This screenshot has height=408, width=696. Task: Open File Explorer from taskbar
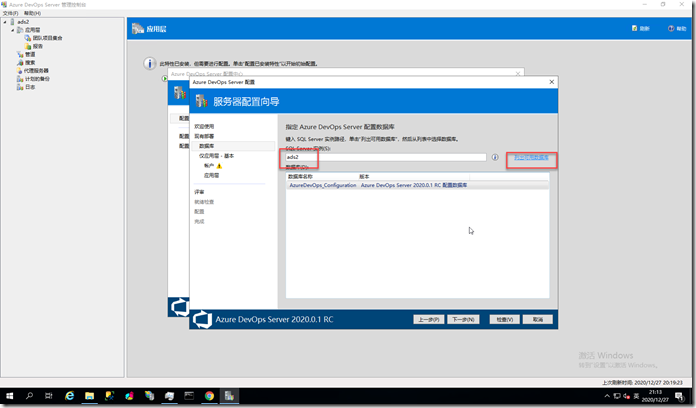point(90,396)
